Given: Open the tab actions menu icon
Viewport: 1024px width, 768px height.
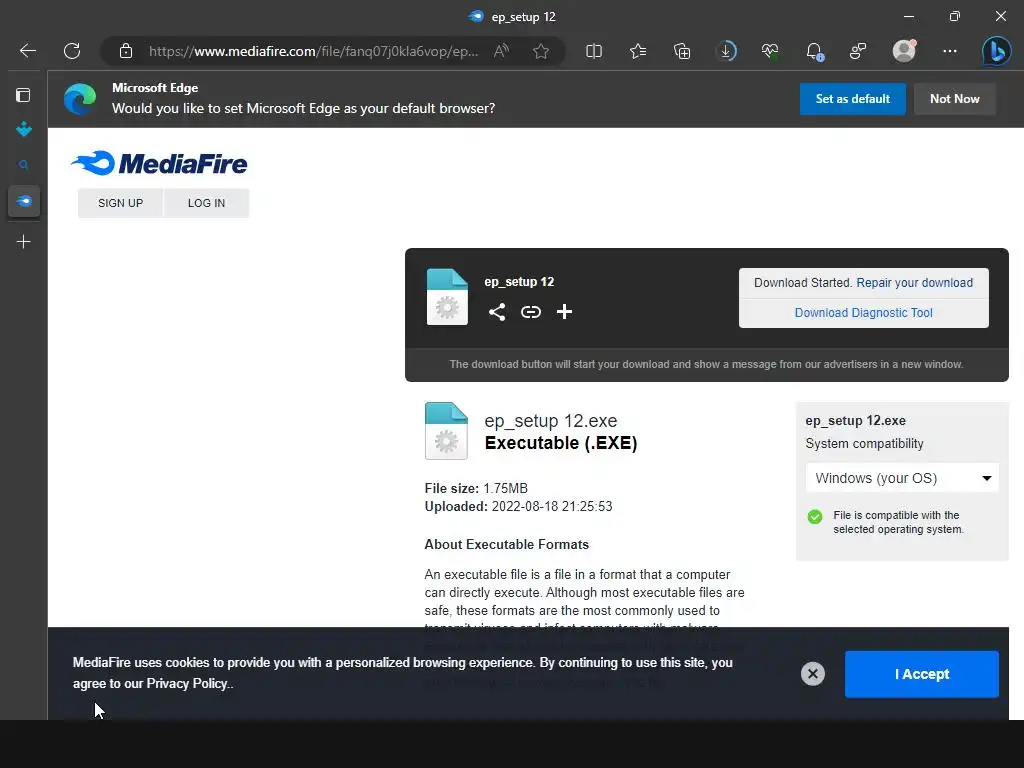Looking at the screenshot, I should click(24, 95).
